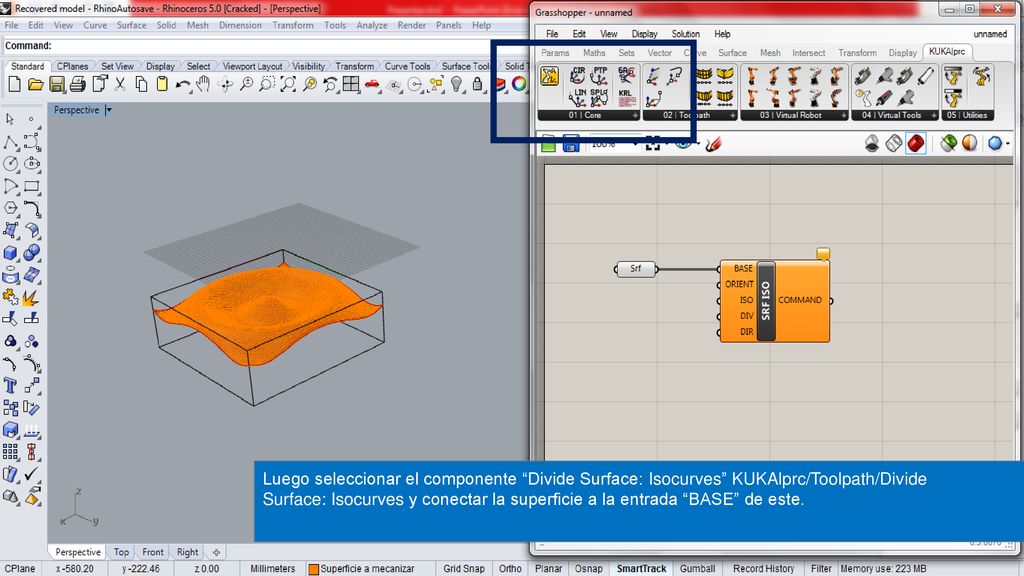Click the Copy icon in Rhino toolbar
The height and width of the screenshot is (576, 1024).
tap(141, 84)
